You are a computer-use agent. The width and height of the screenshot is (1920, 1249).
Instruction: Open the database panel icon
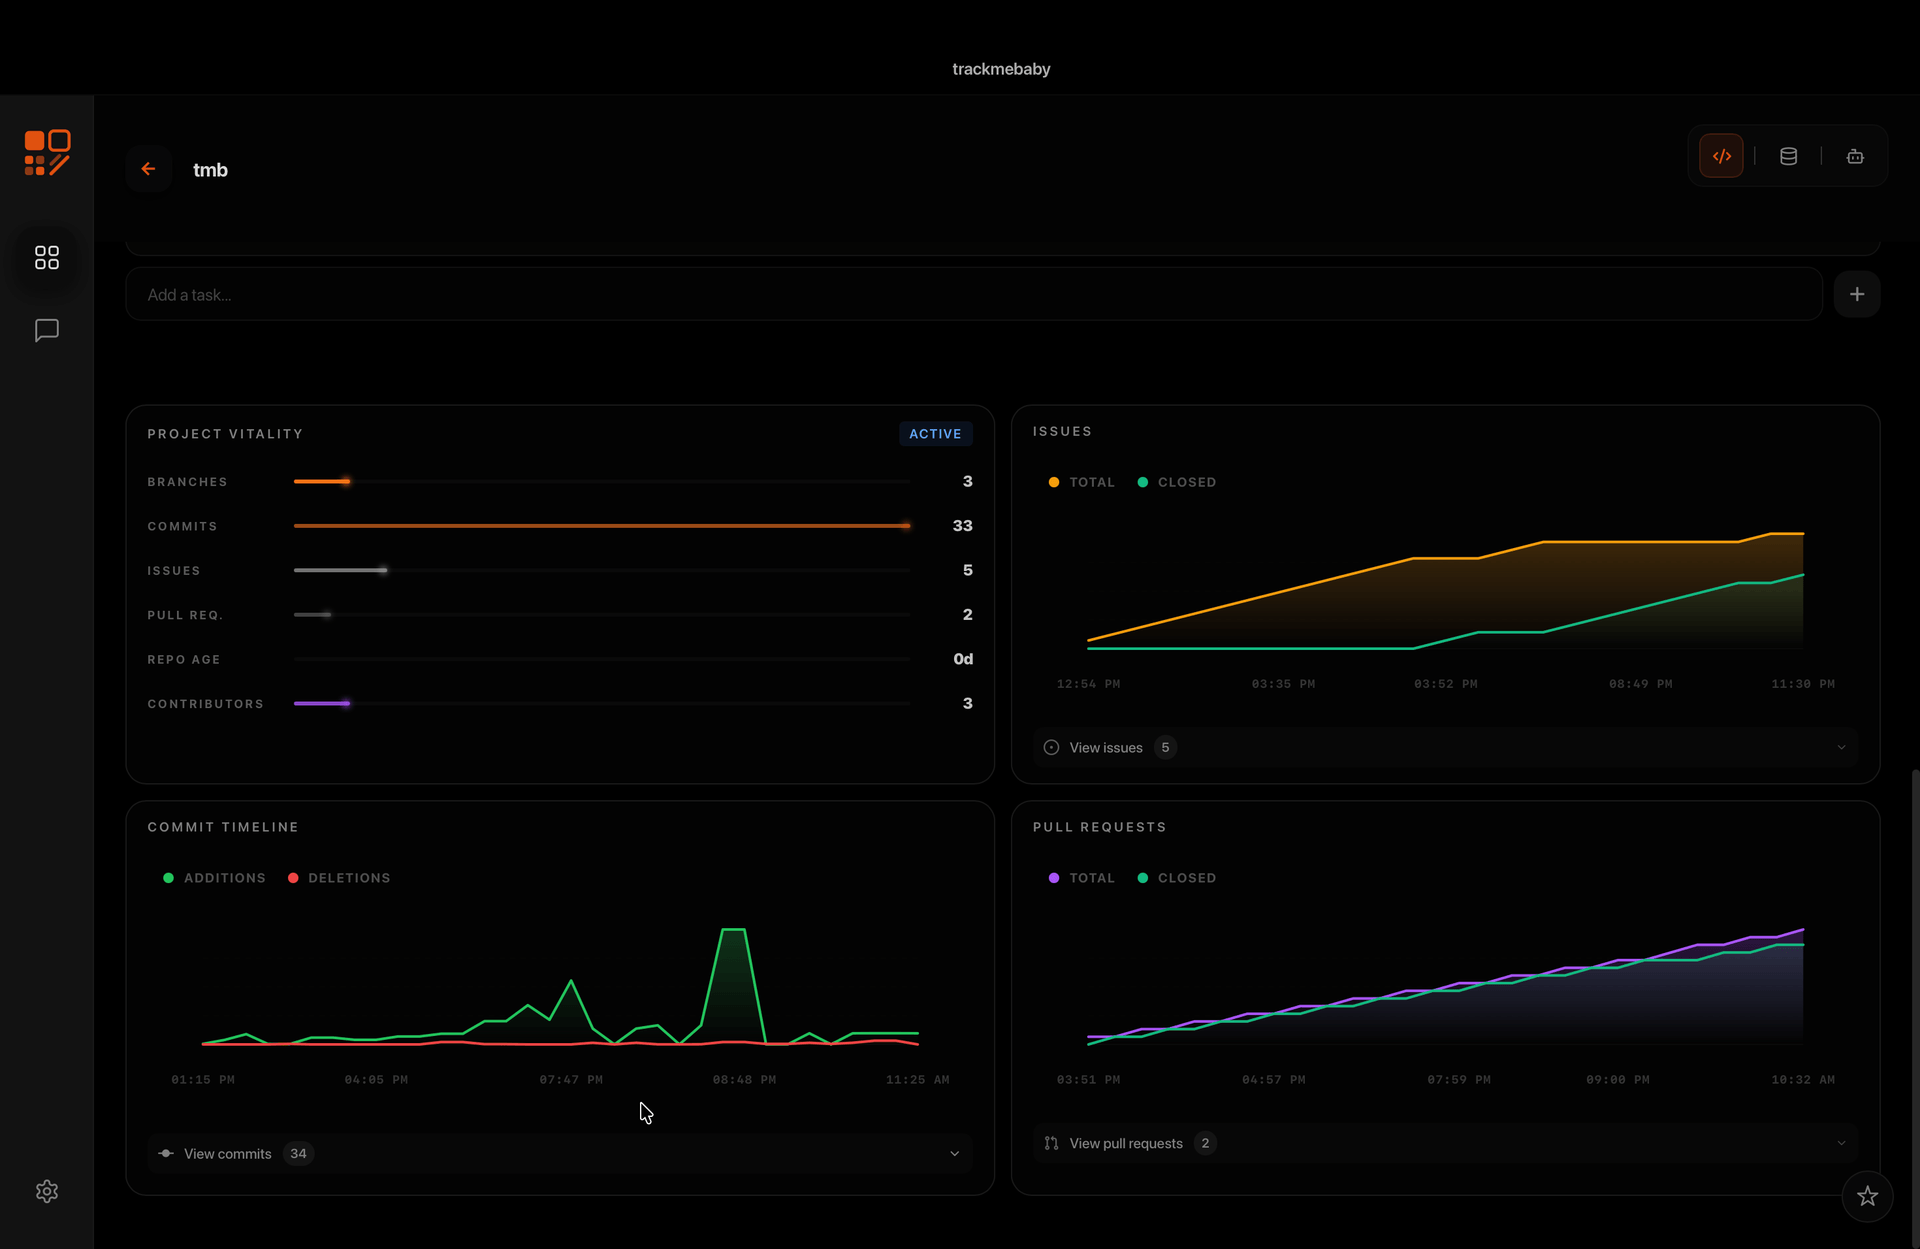click(1789, 155)
